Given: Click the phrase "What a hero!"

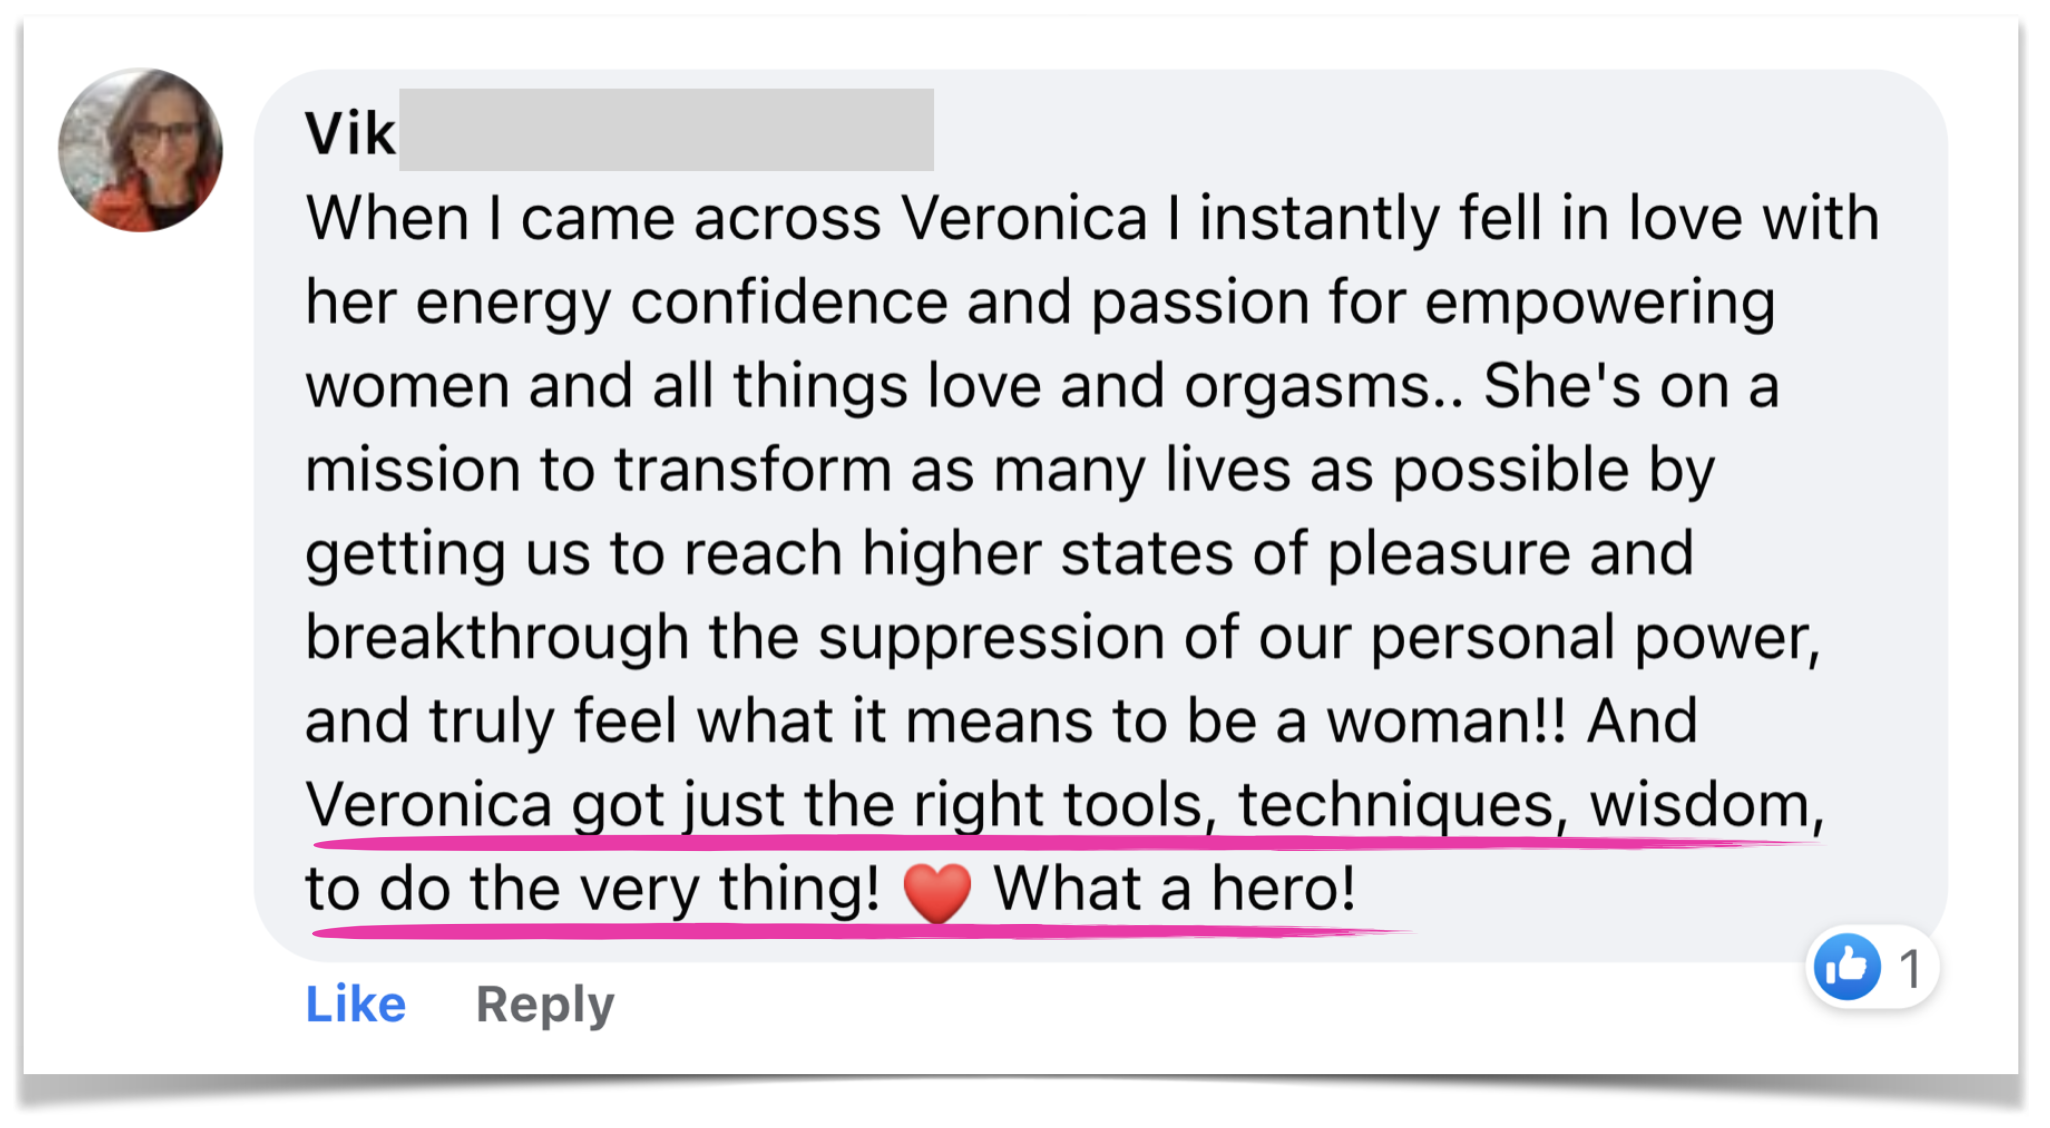Looking at the screenshot, I should tap(1174, 888).
